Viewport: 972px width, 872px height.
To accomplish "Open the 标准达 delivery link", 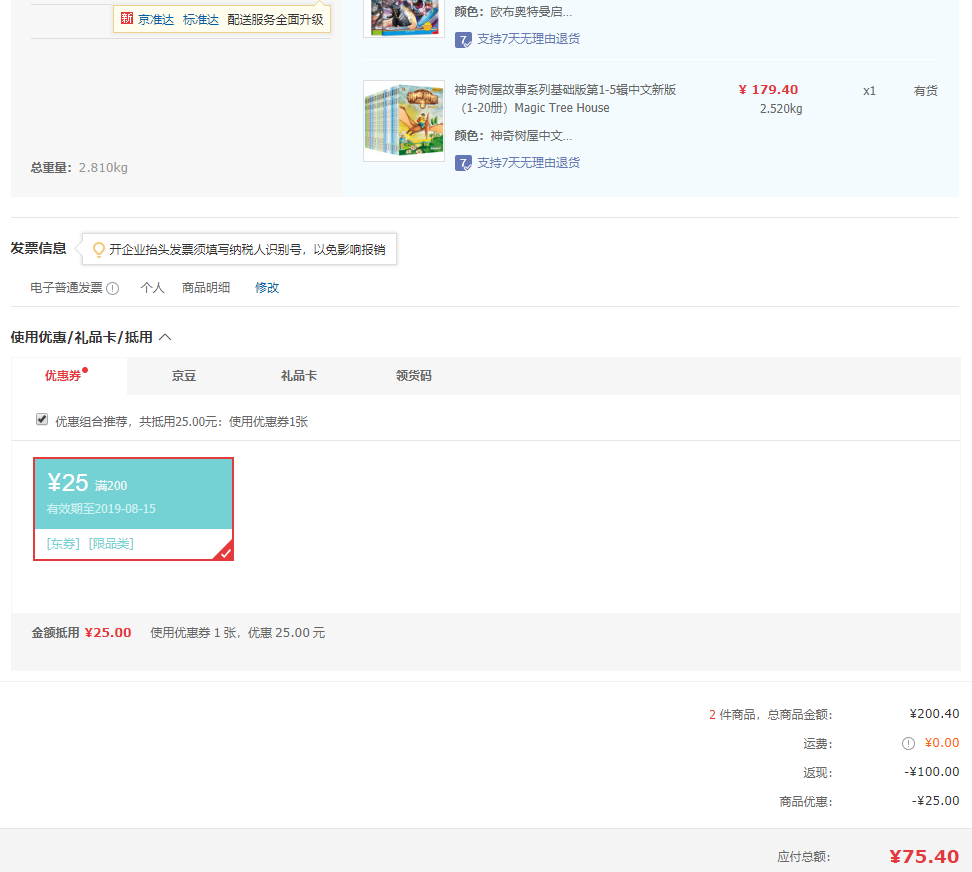I will pos(201,19).
